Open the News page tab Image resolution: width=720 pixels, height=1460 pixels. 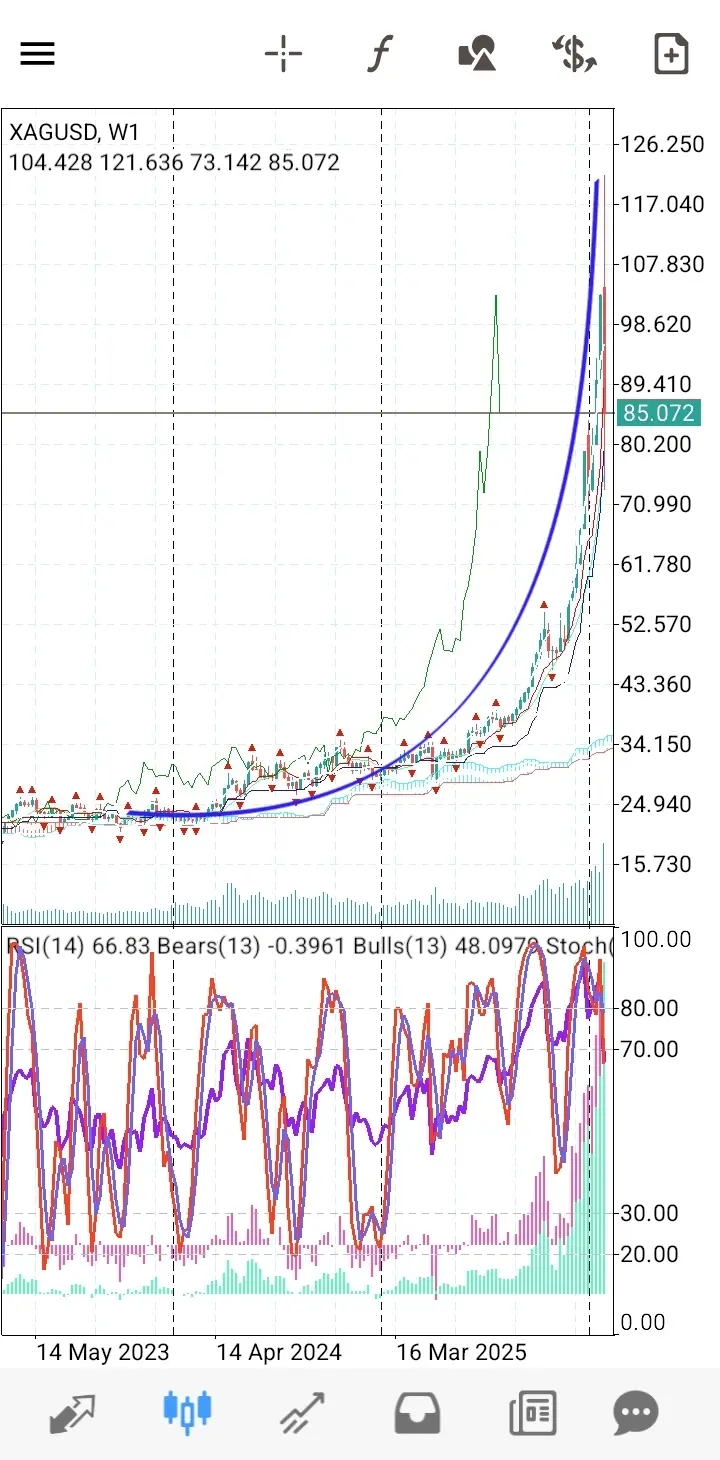pos(532,1413)
